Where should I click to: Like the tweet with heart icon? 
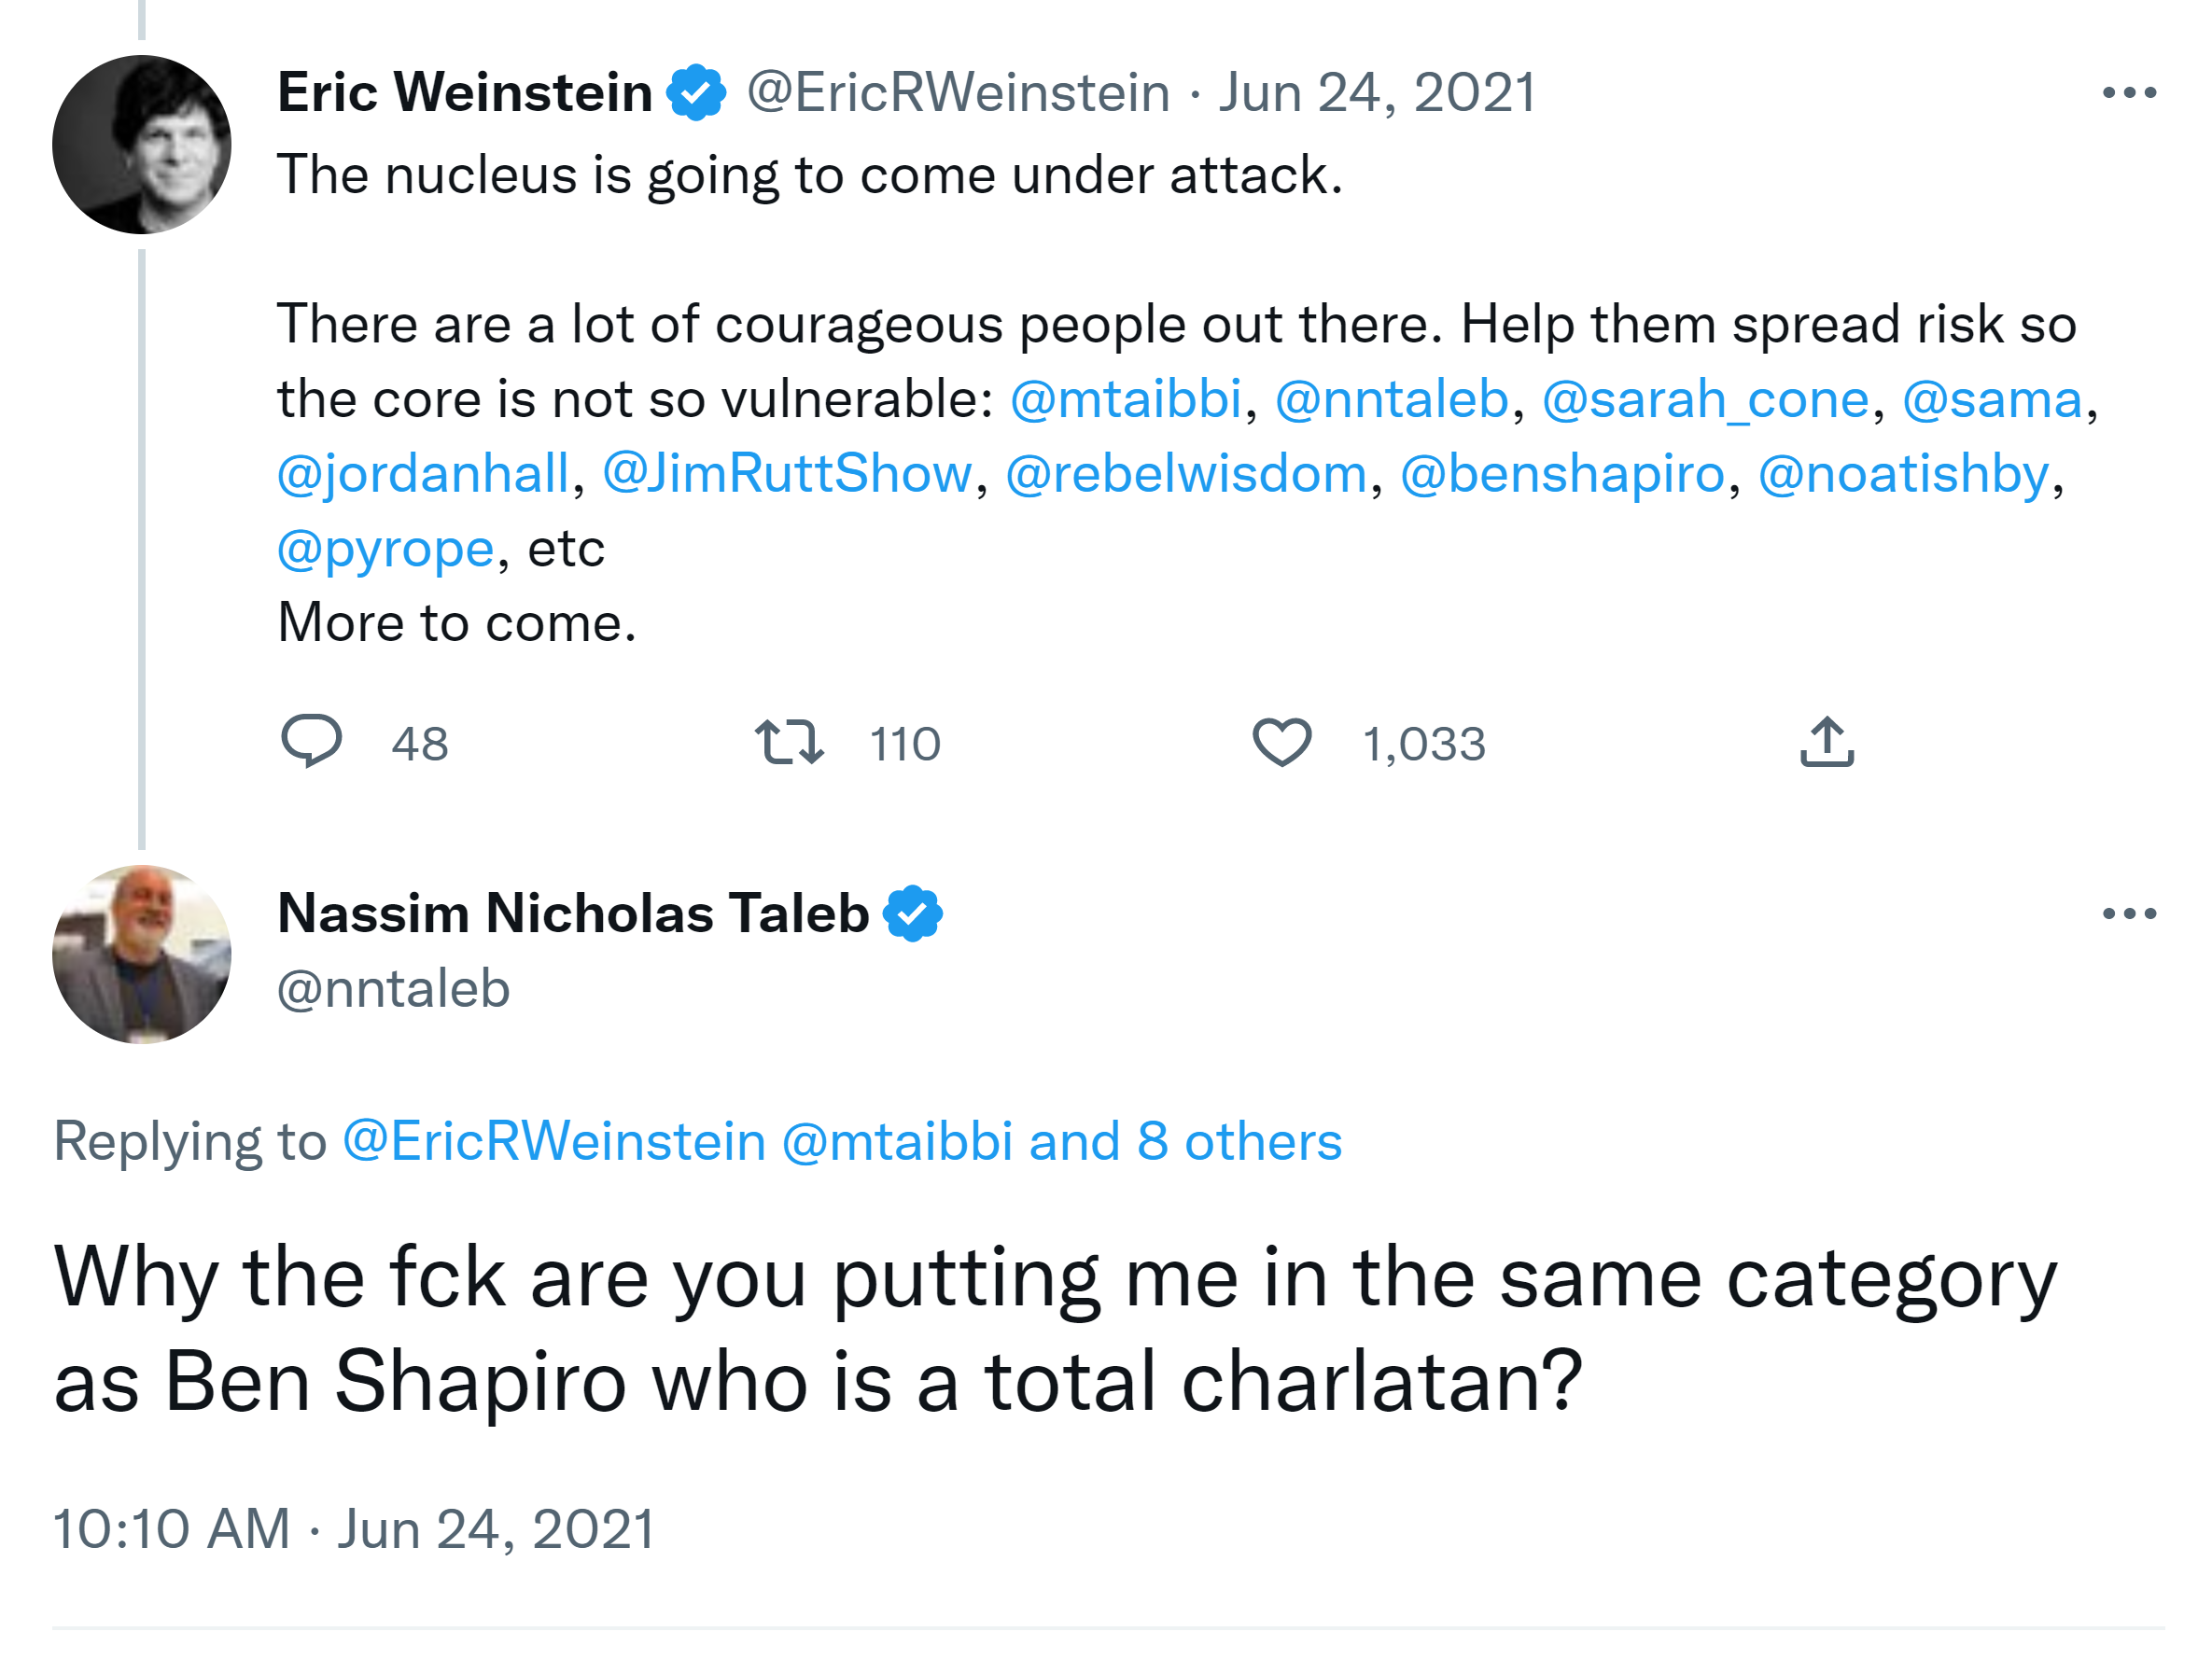click(1281, 742)
